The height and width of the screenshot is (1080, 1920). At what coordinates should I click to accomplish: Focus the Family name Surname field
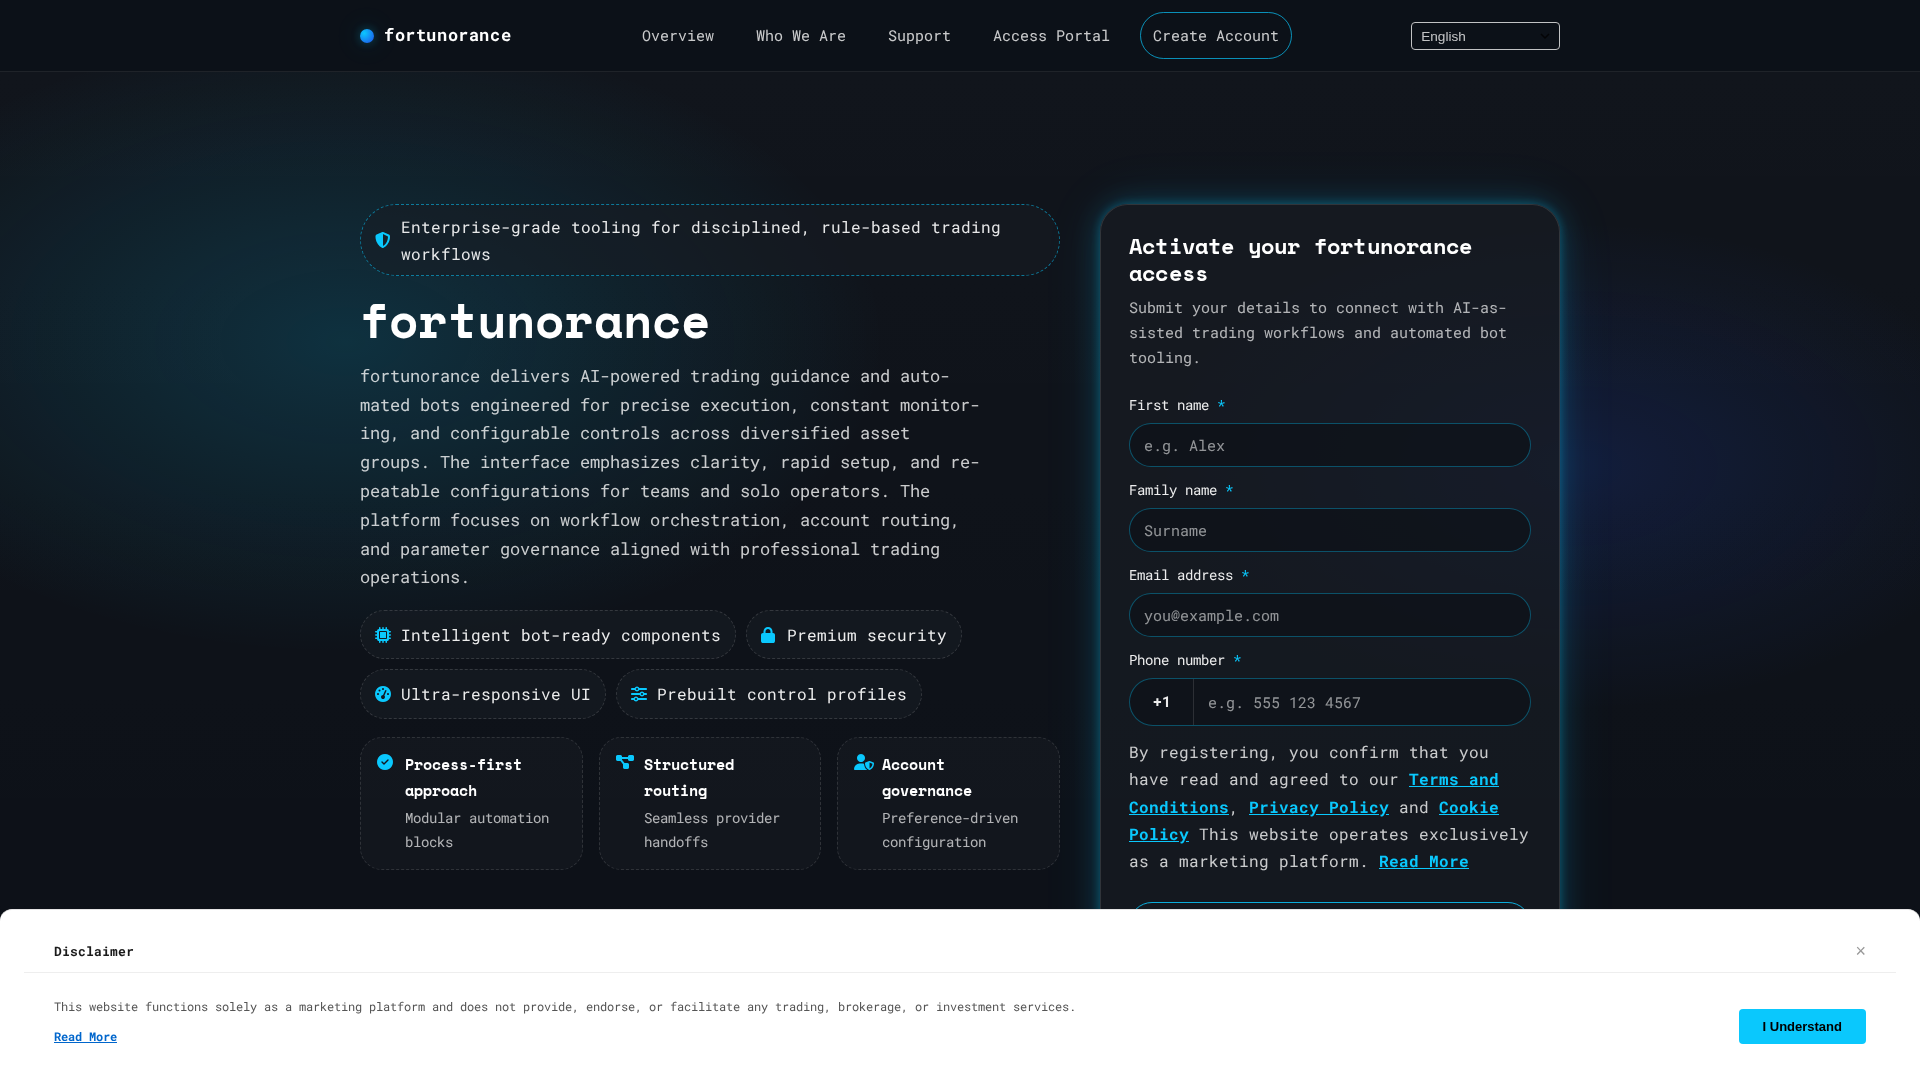tap(1330, 530)
